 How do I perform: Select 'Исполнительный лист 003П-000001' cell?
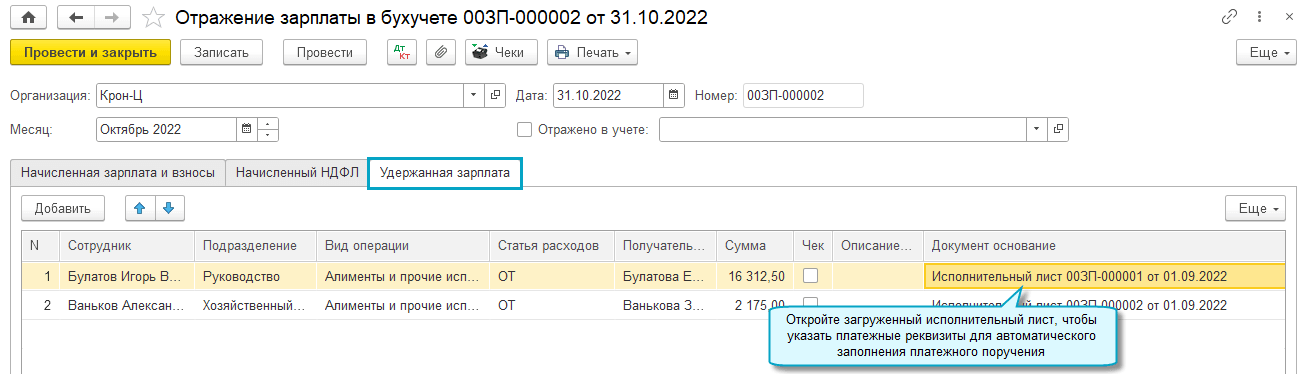point(1104,276)
